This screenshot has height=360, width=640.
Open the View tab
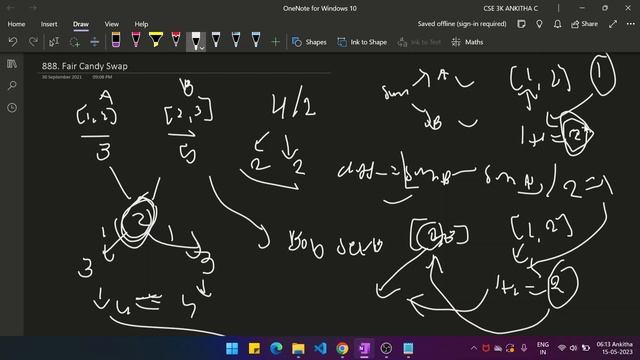click(111, 24)
